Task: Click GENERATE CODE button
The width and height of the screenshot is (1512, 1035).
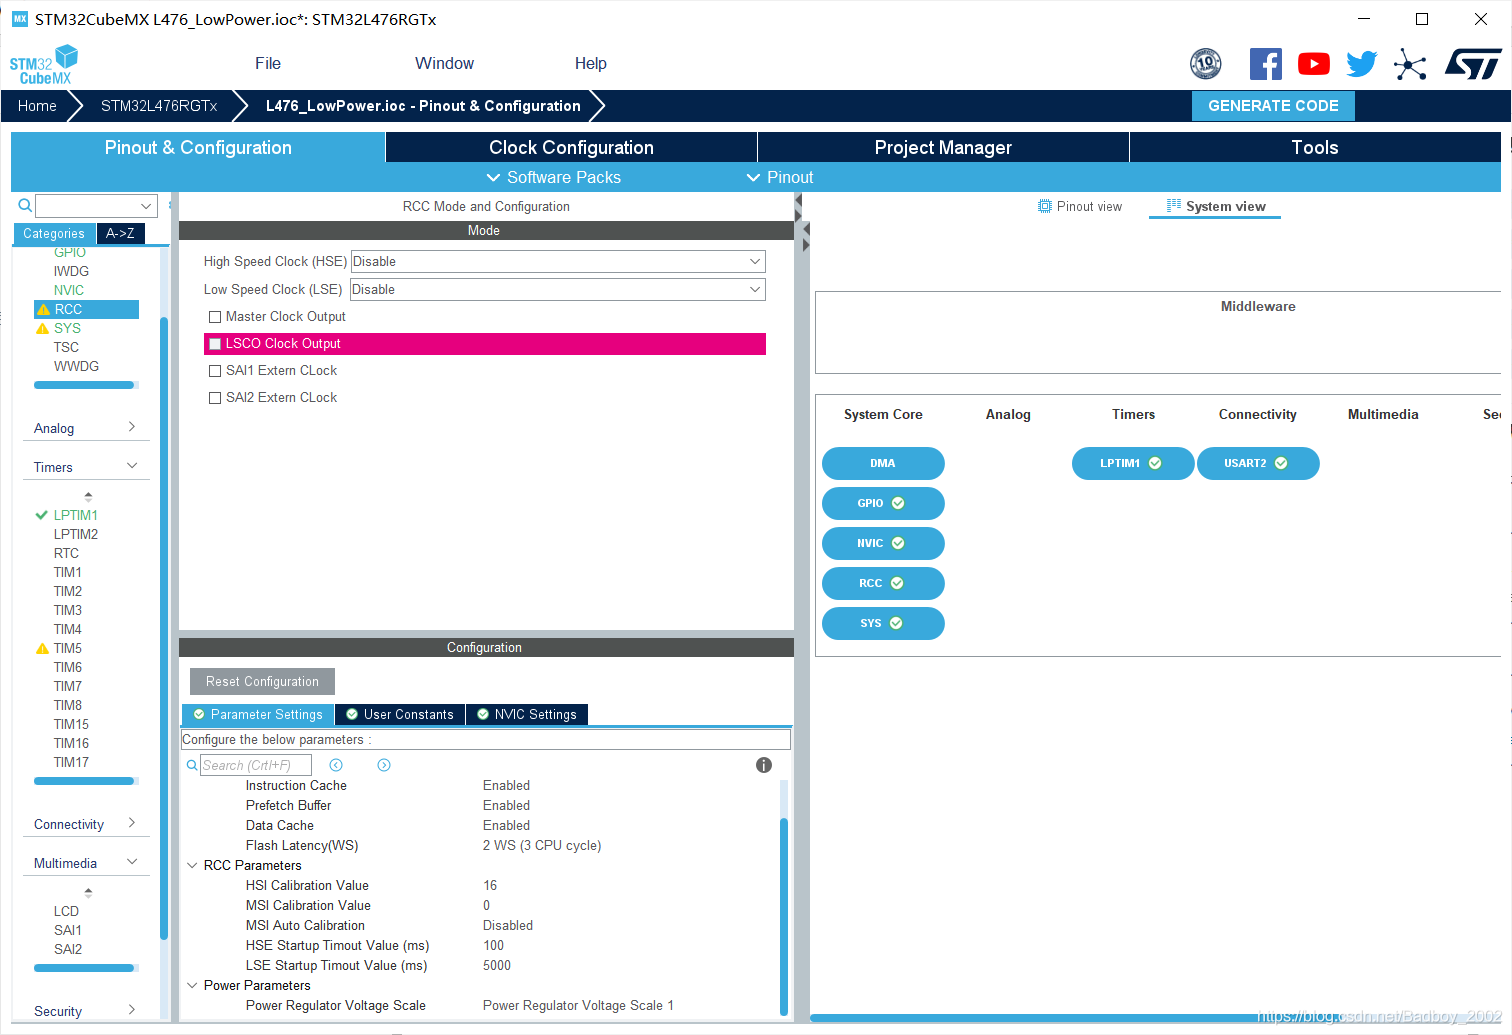Action: (1273, 106)
